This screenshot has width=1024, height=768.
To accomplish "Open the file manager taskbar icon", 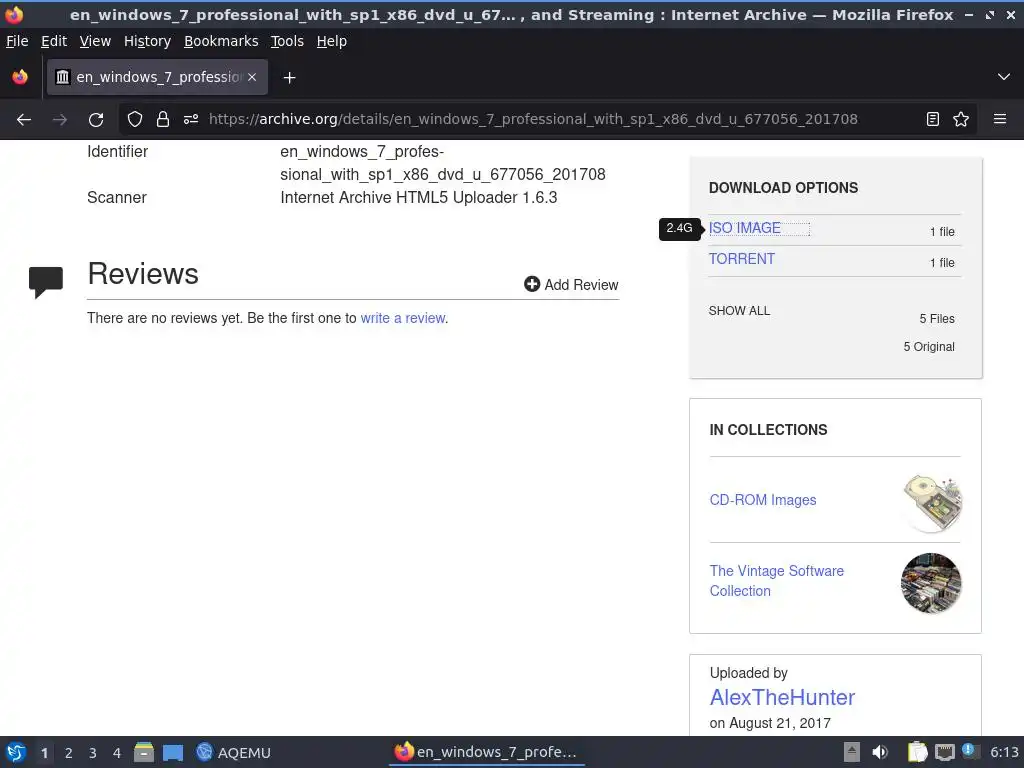I will pyautogui.click(x=144, y=752).
